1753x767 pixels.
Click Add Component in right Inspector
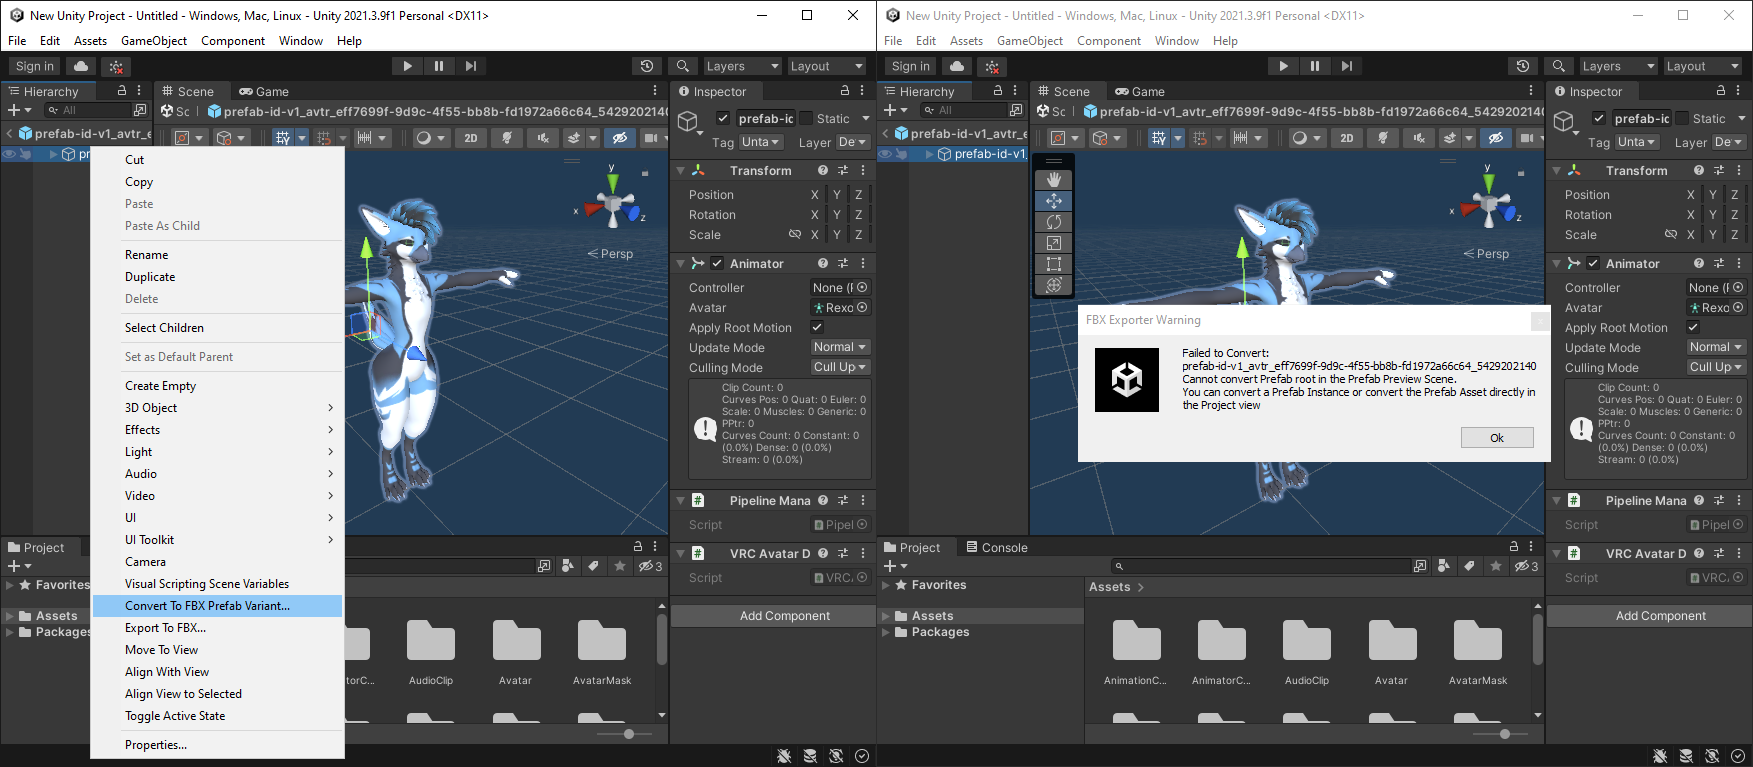tap(1650, 616)
